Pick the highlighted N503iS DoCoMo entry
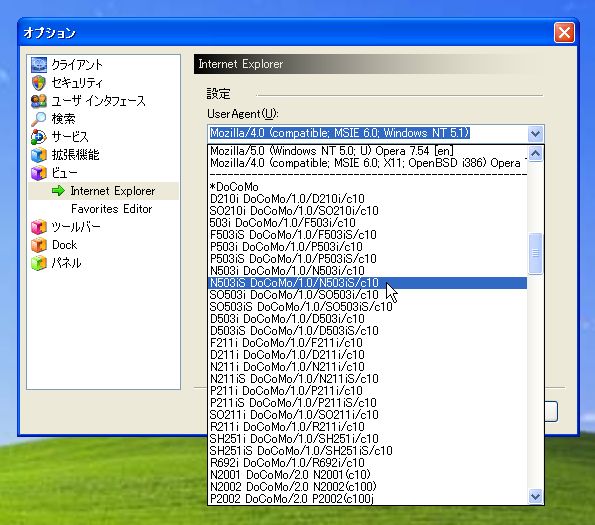Viewport: 595px width, 525px height. [367, 283]
